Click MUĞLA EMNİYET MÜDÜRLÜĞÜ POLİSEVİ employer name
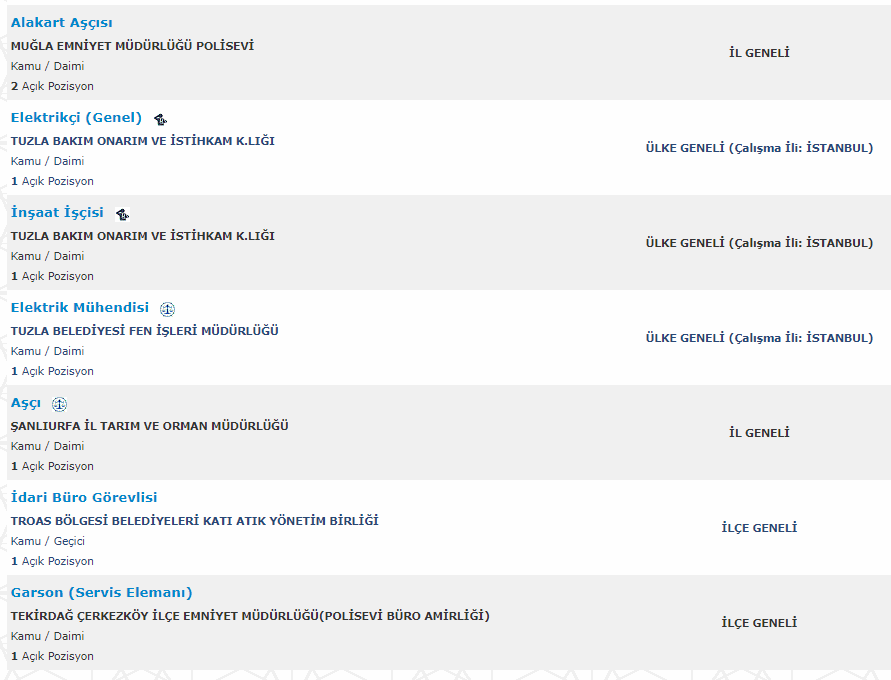Viewport: 891px width, 680px height. 132,46
